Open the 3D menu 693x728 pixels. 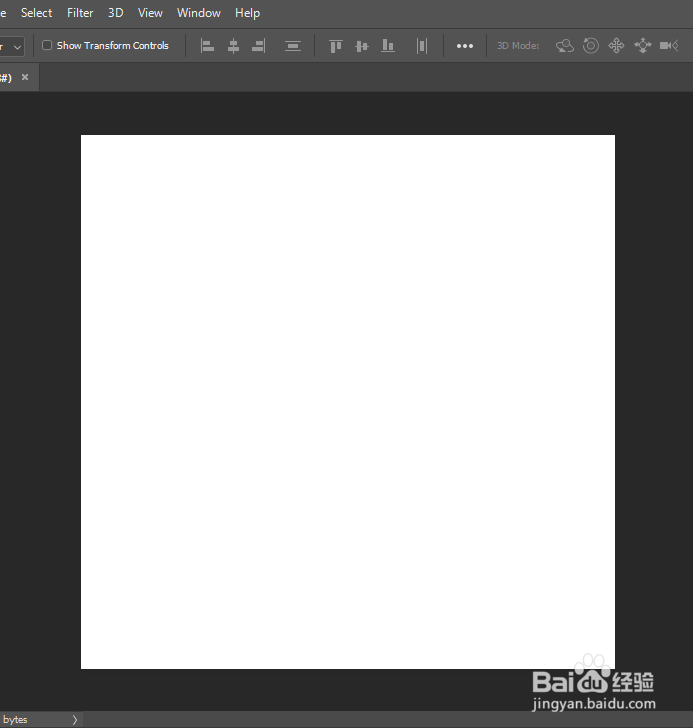[x=116, y=13]
